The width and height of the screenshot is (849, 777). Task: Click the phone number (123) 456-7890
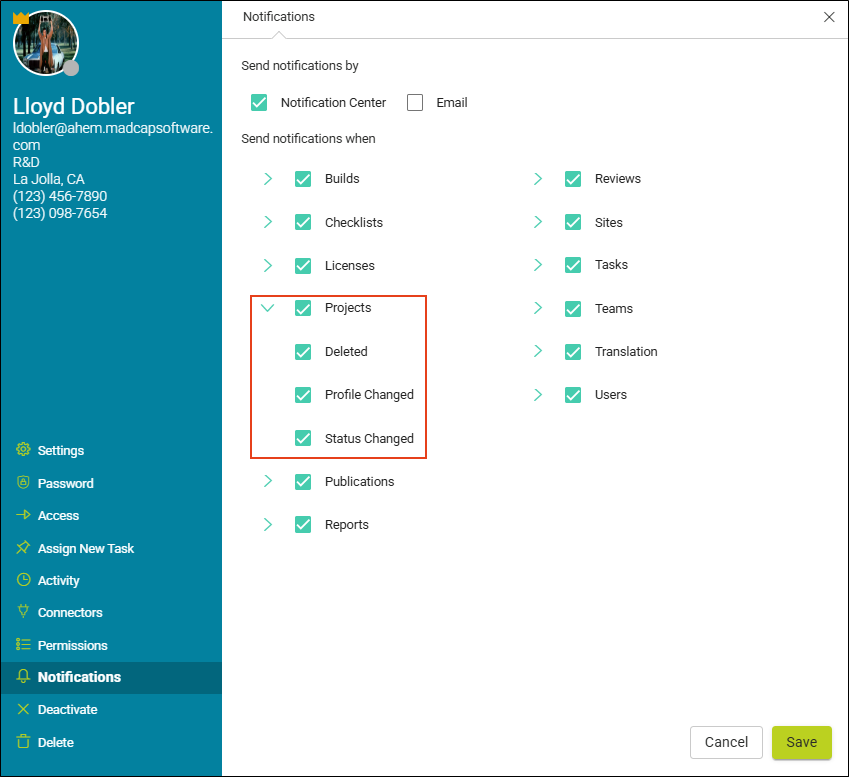60,196
